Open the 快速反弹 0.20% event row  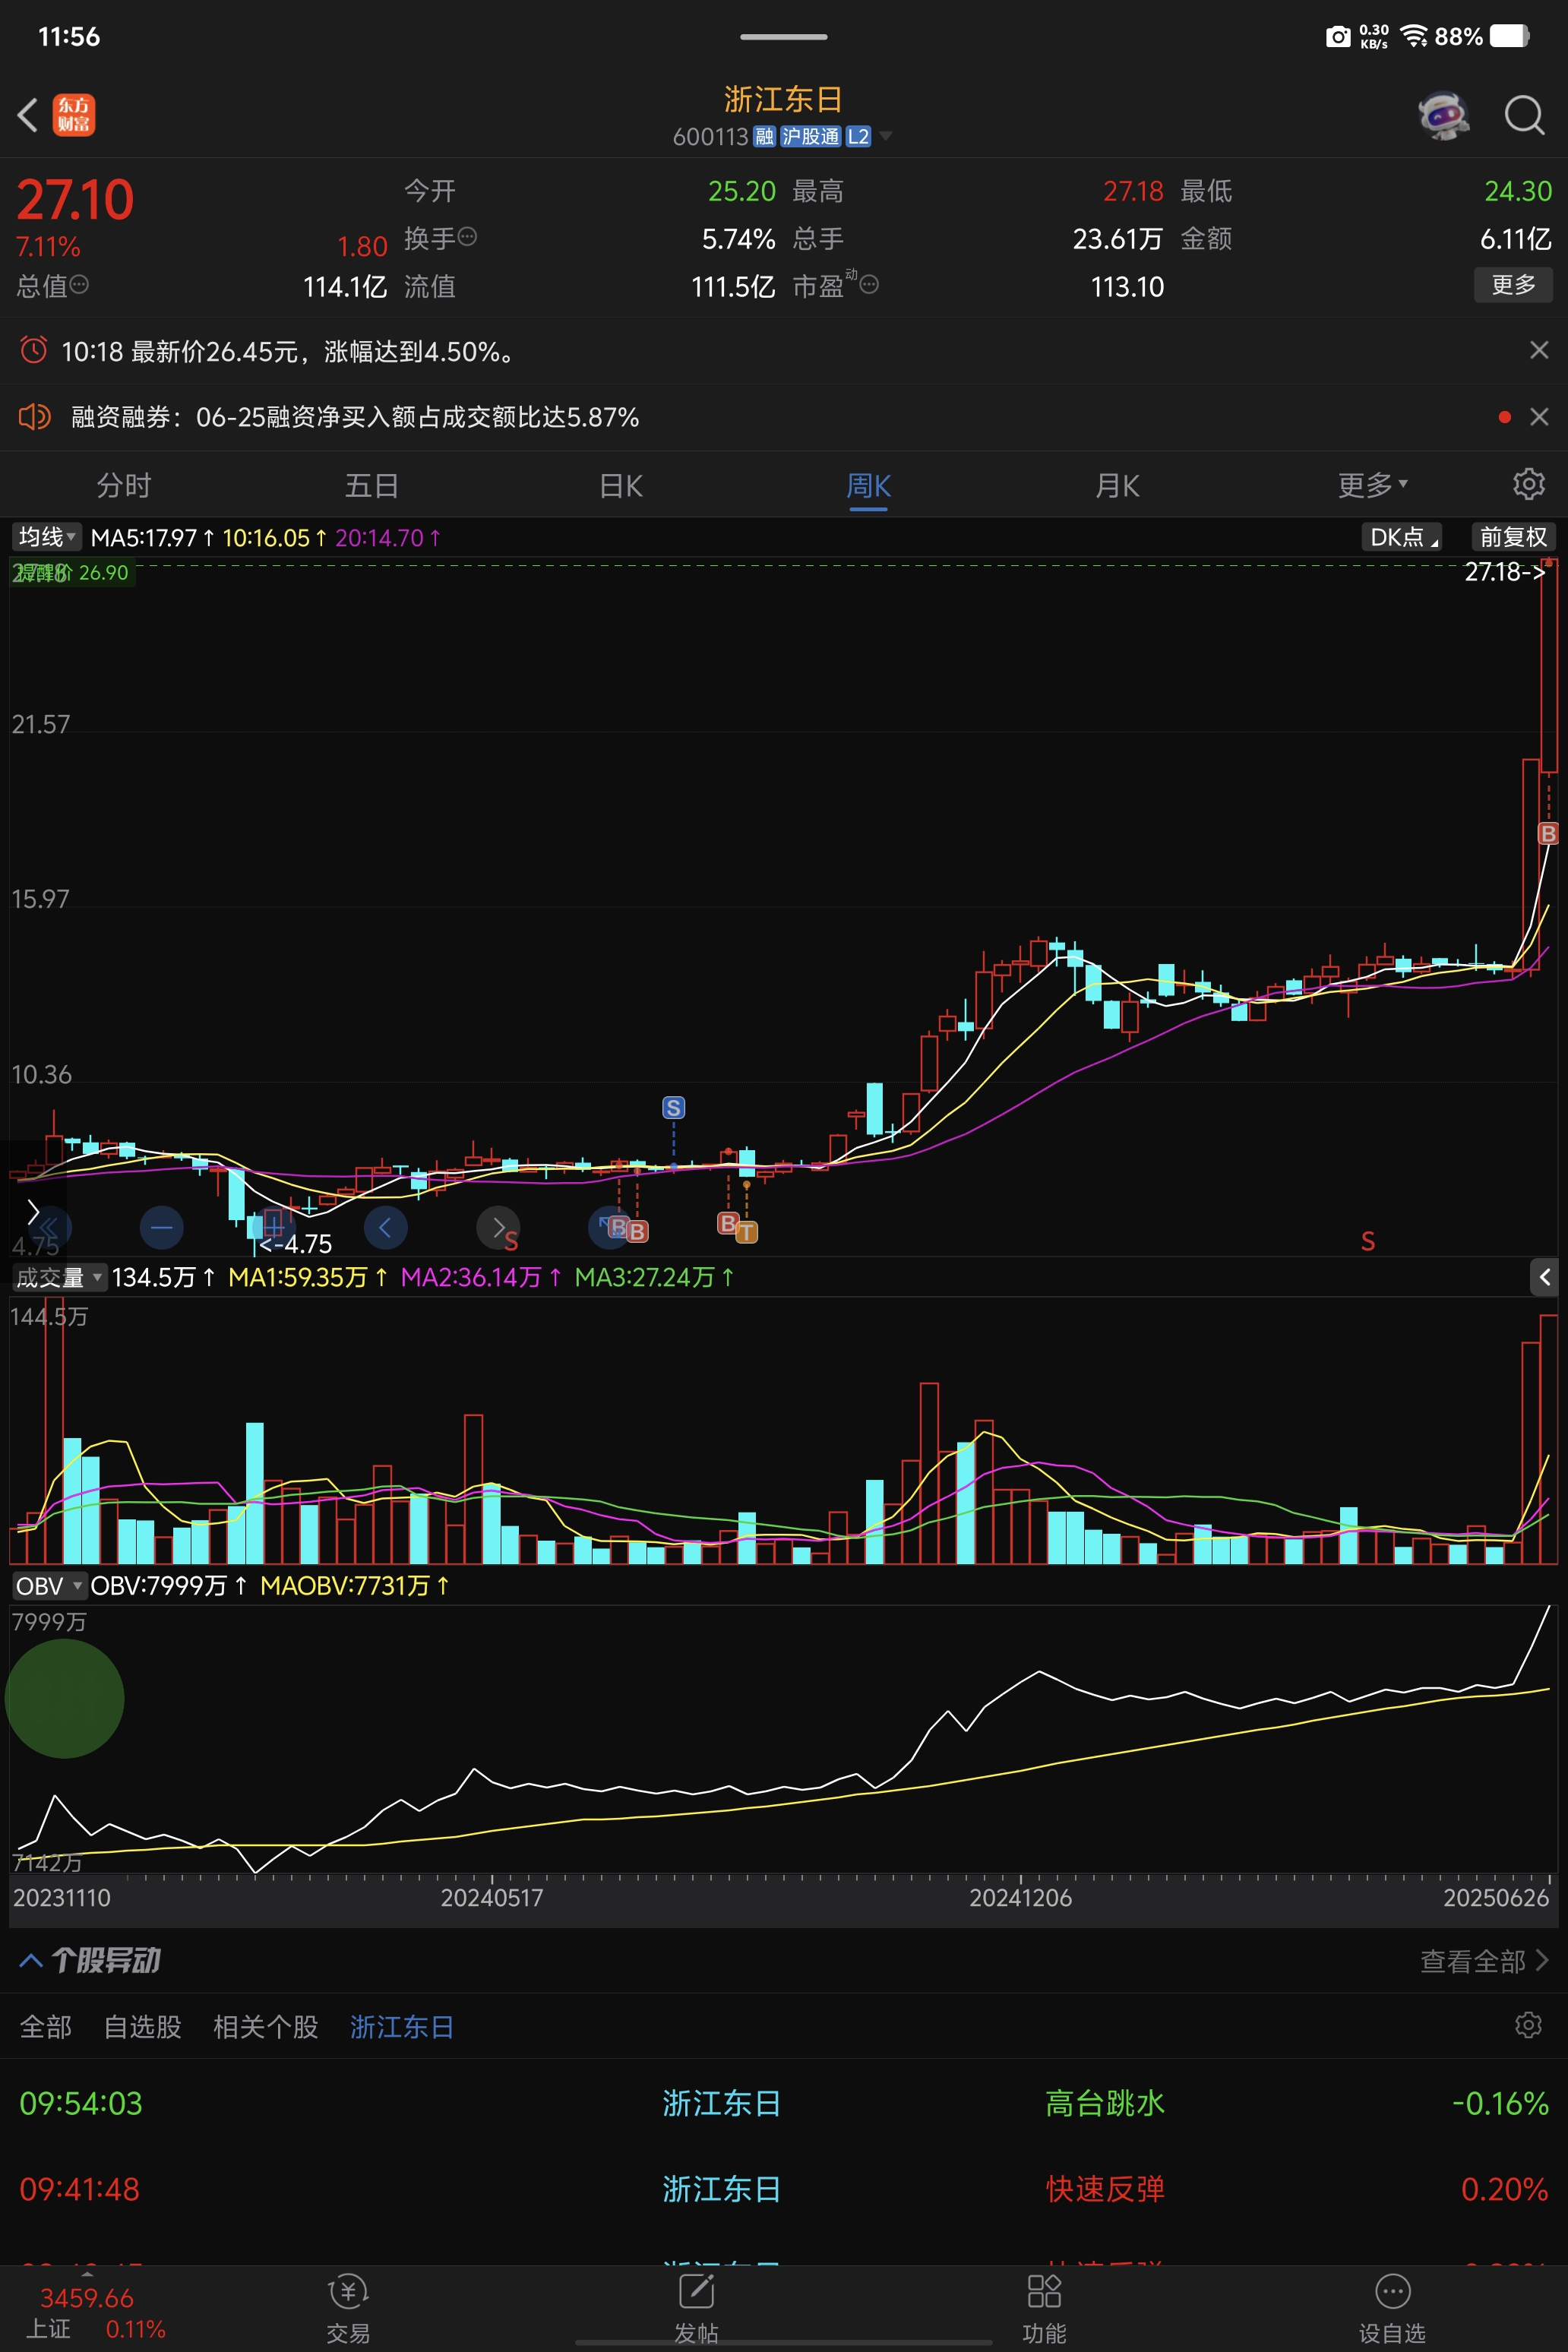point(784,2189)
